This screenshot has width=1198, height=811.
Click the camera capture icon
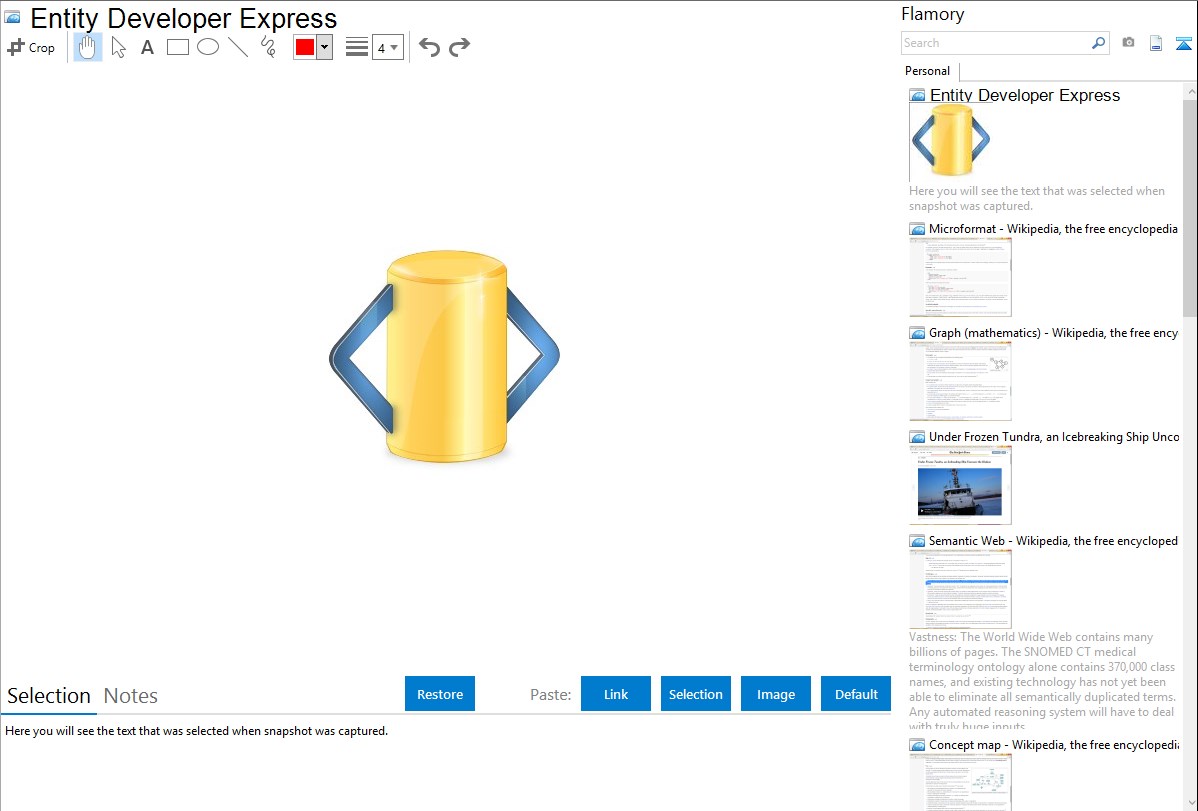click(x=1128, y=43)
